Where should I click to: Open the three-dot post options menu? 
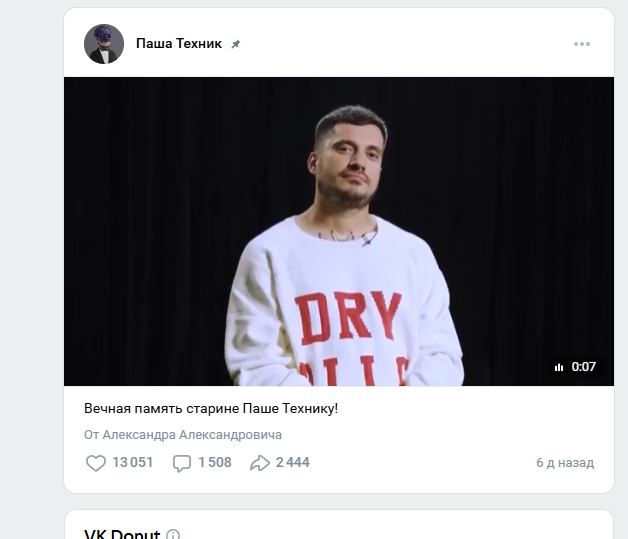pos(582,44)
